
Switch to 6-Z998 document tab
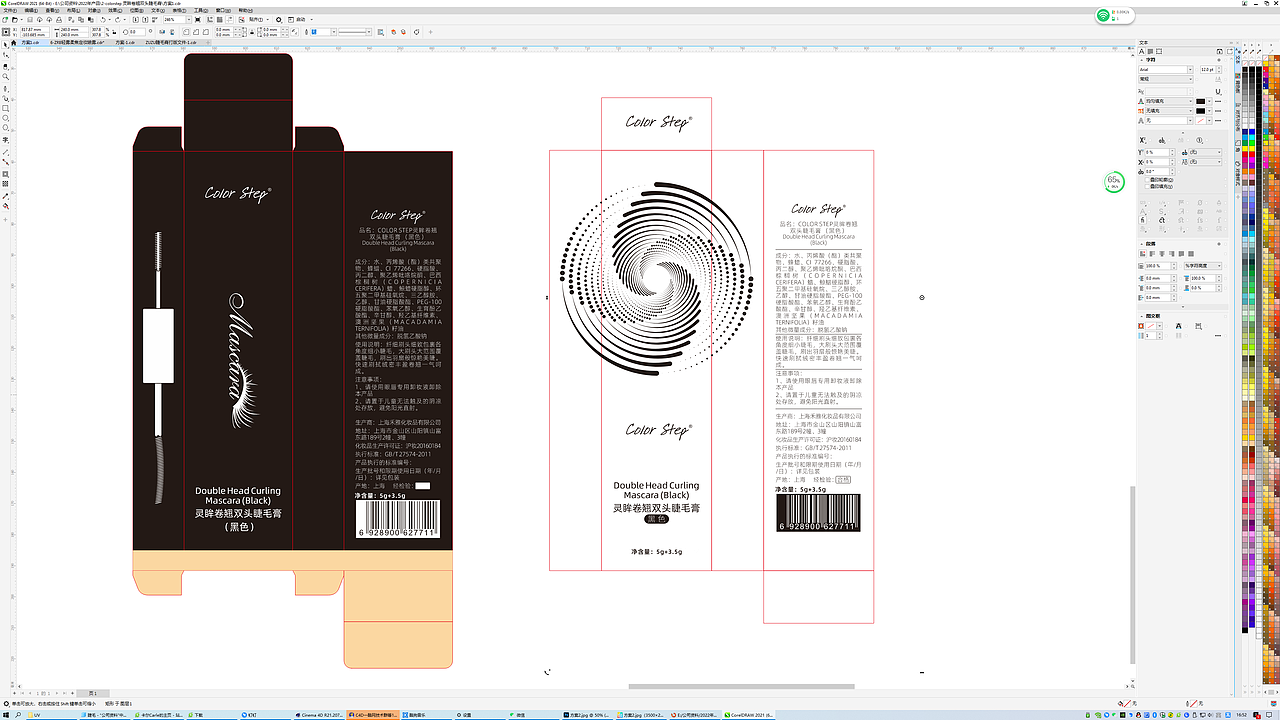click(x=77, y=43)
